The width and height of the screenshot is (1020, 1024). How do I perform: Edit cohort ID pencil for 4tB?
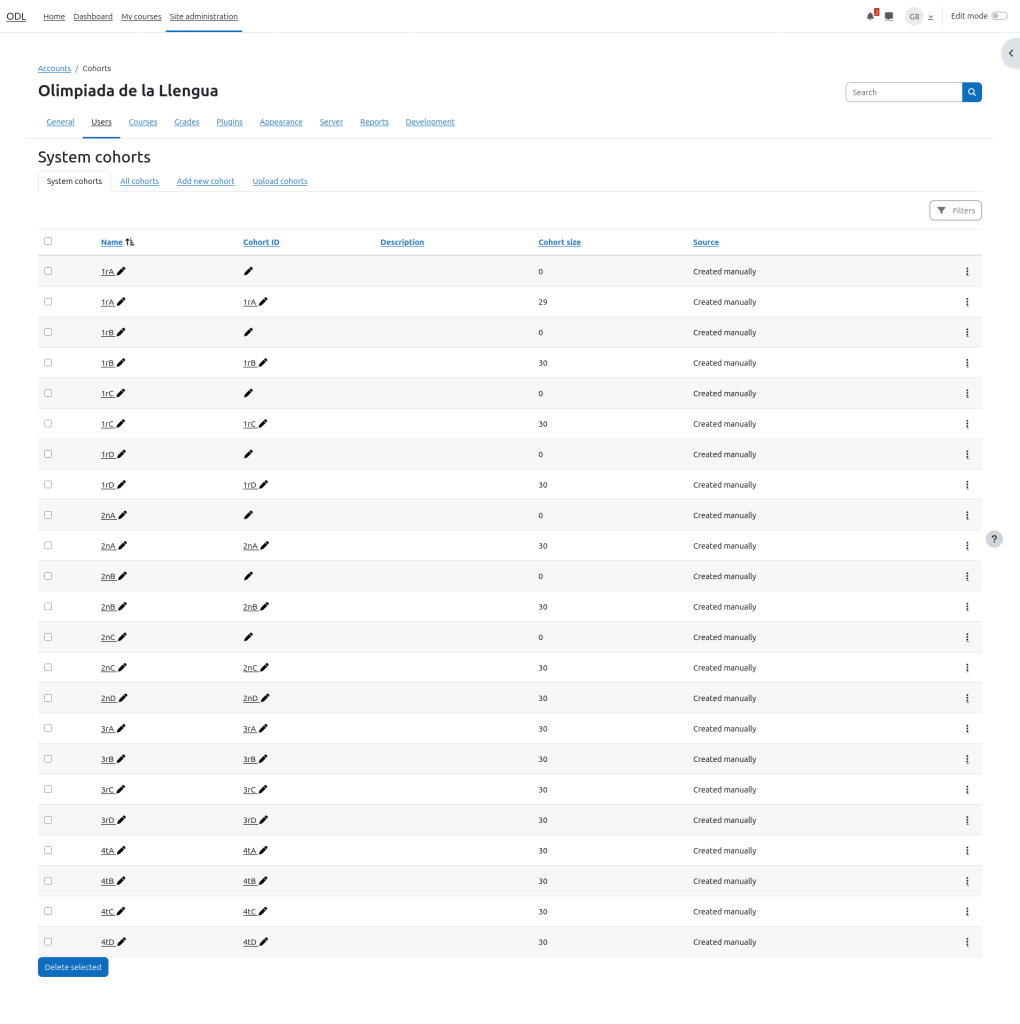(264, 881)
